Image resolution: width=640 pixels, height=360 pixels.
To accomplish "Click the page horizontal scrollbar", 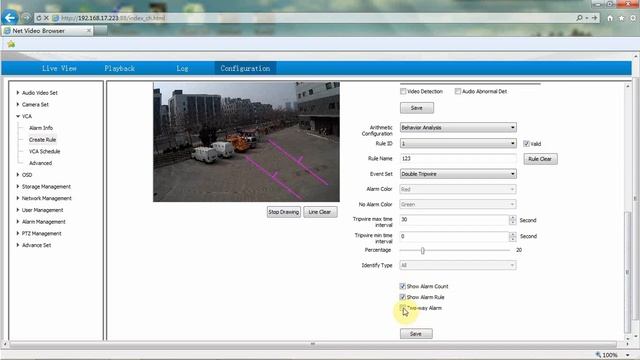I will (313, 344).
